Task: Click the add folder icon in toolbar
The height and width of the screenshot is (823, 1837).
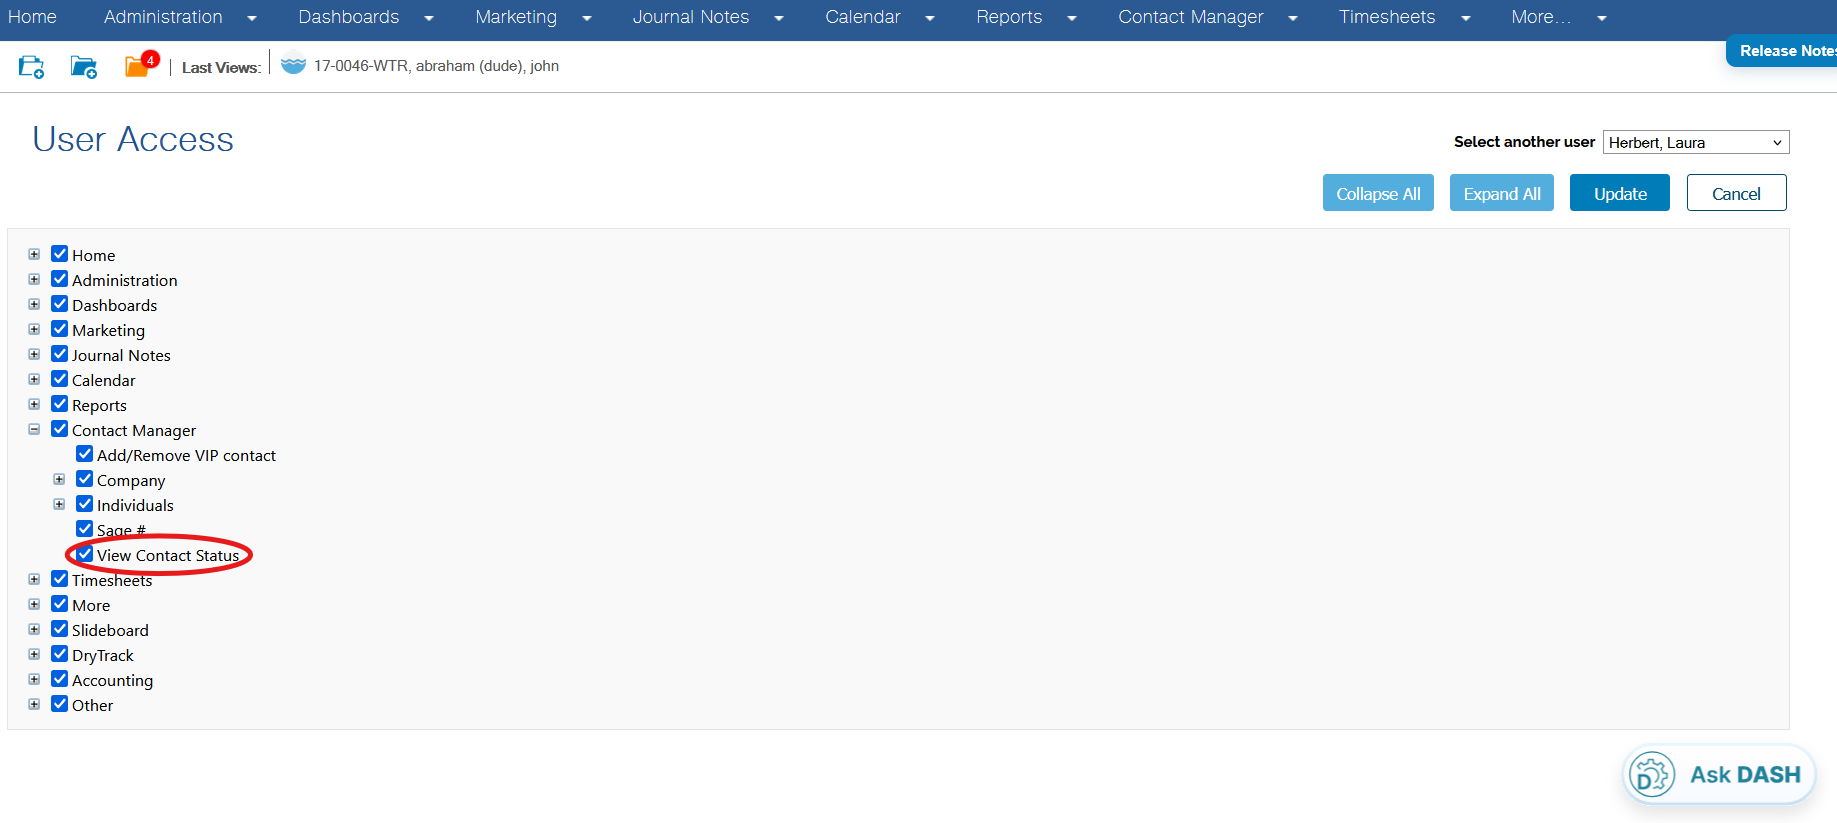Action: click(84, 67)
